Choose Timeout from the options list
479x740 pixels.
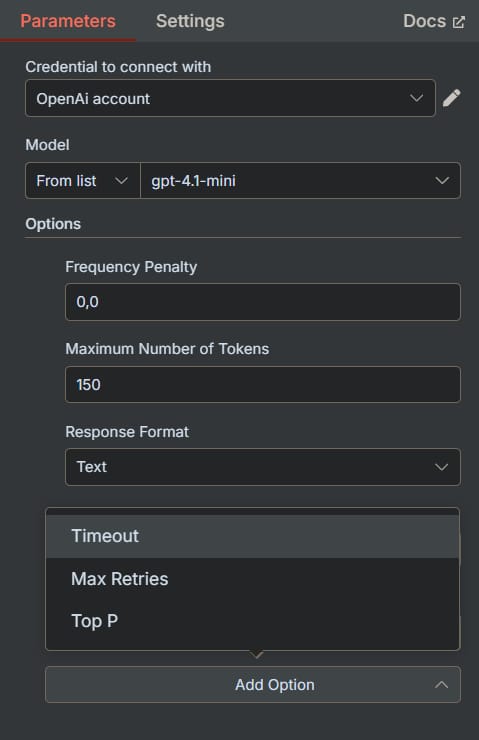coord(252,537)
